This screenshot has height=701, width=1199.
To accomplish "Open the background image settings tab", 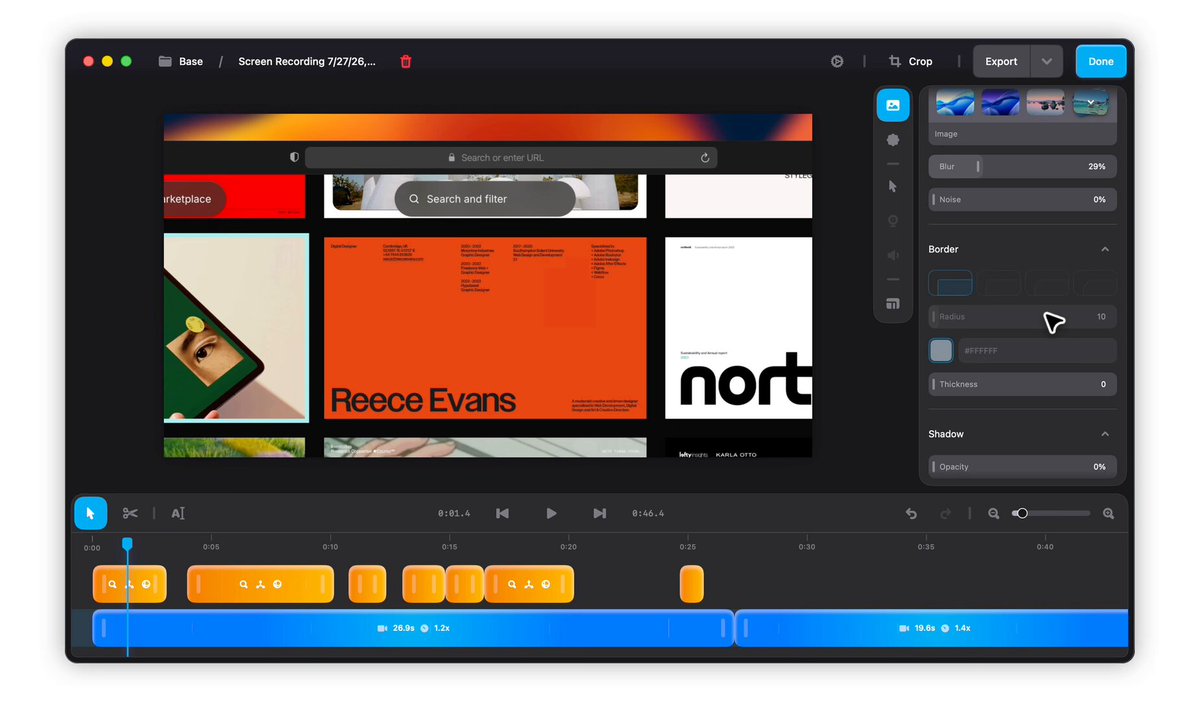I will pyautogui.click(x=892, y=105).
